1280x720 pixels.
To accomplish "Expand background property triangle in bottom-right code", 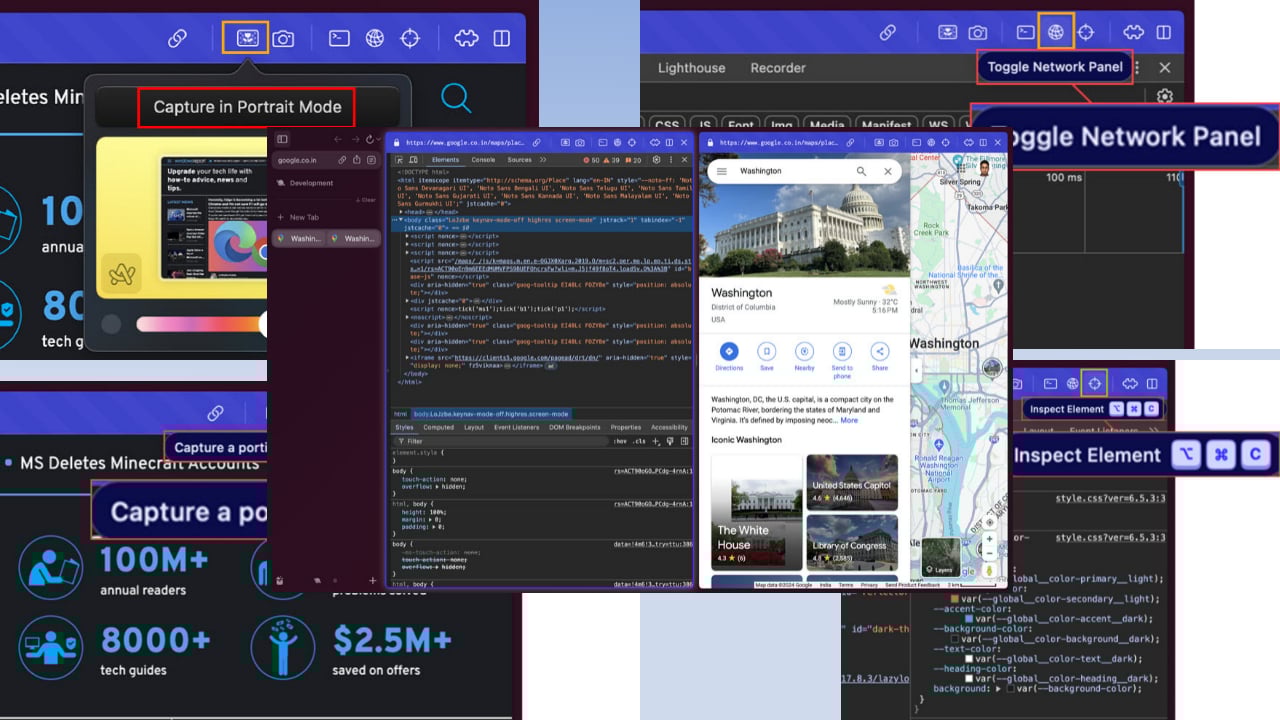I will click(x=998, y=689).
